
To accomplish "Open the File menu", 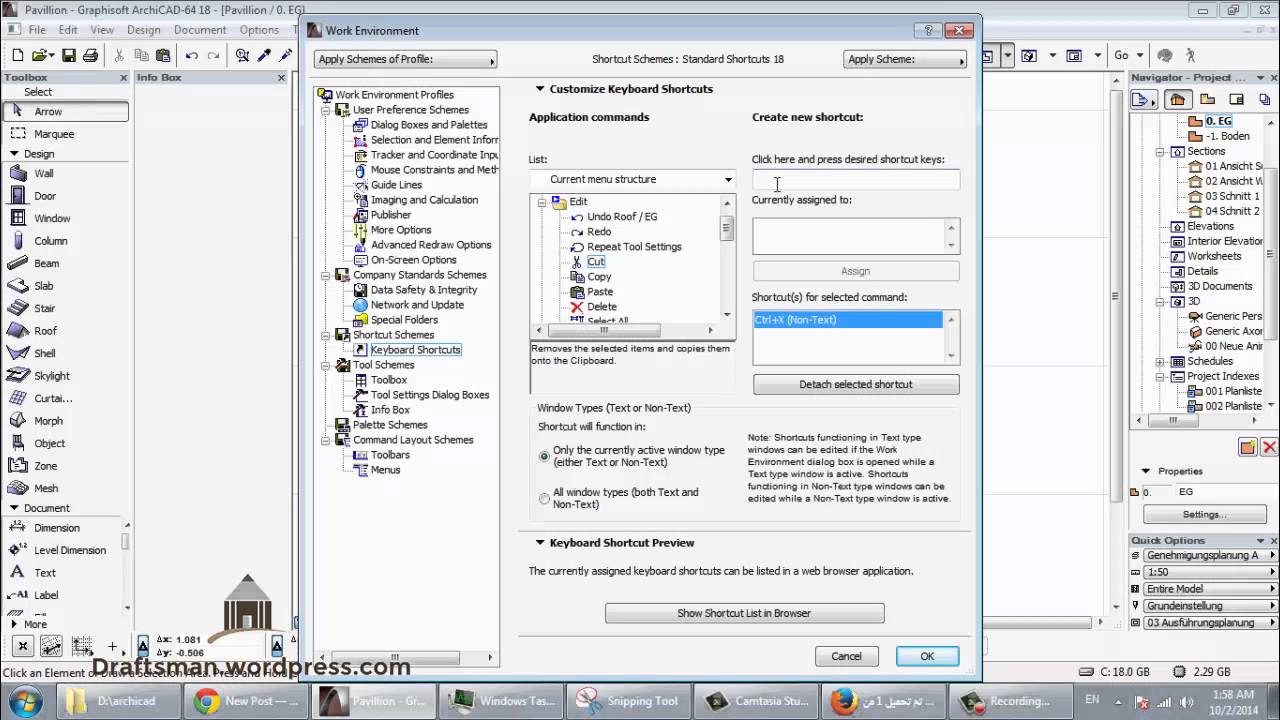I will click(x=37, y=30).
